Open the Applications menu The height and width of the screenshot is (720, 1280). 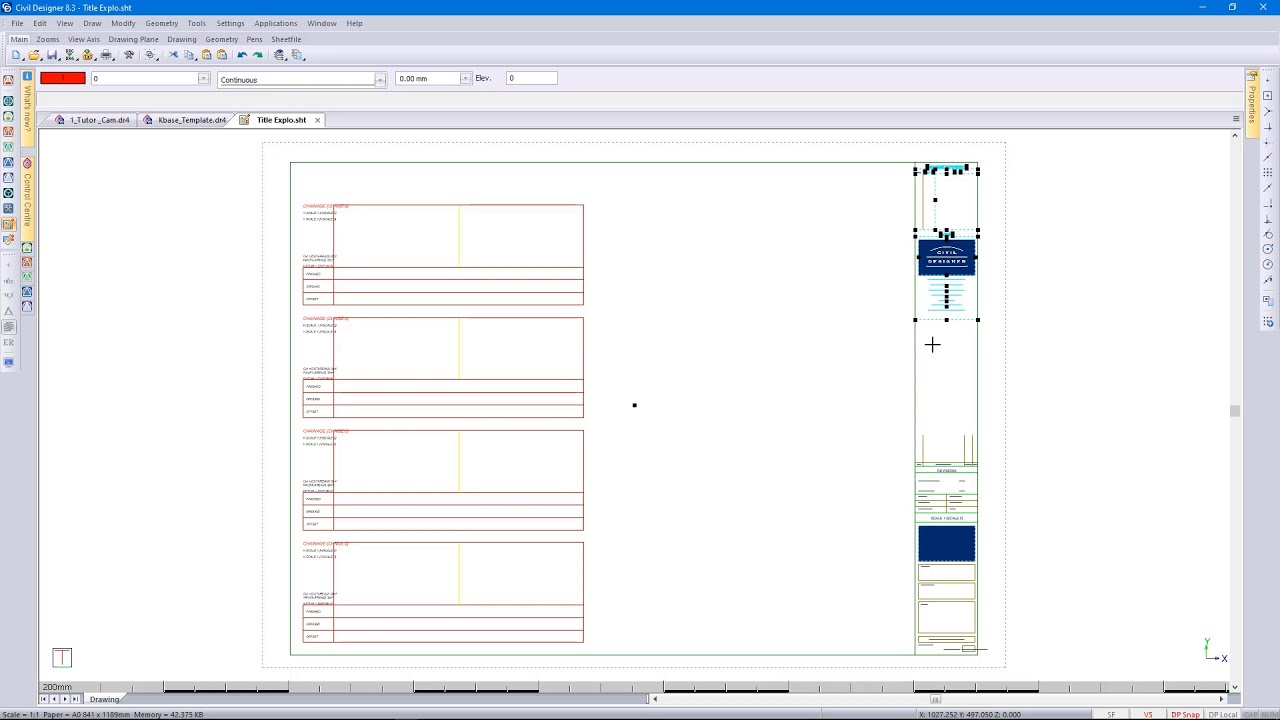[x=275, y=23]
